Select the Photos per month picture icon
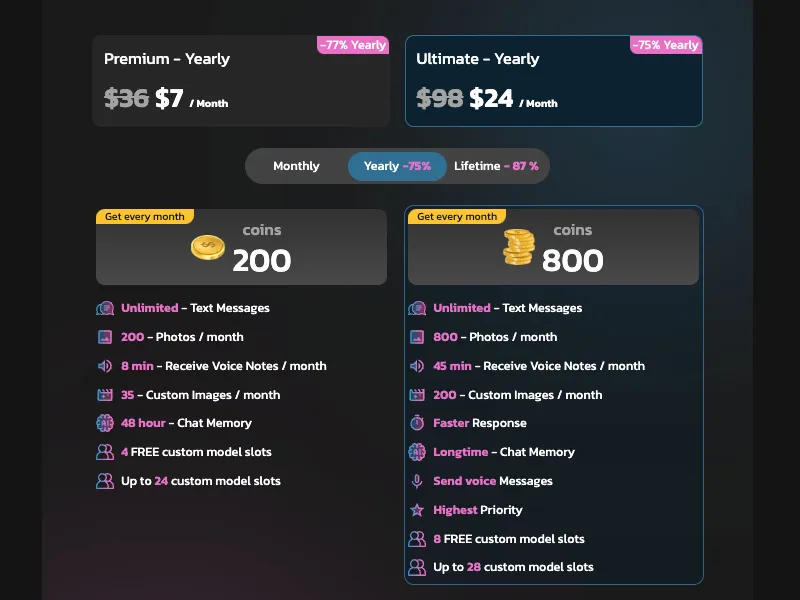The width and height of the screenshot is (800, 600). tap(104, 337)
